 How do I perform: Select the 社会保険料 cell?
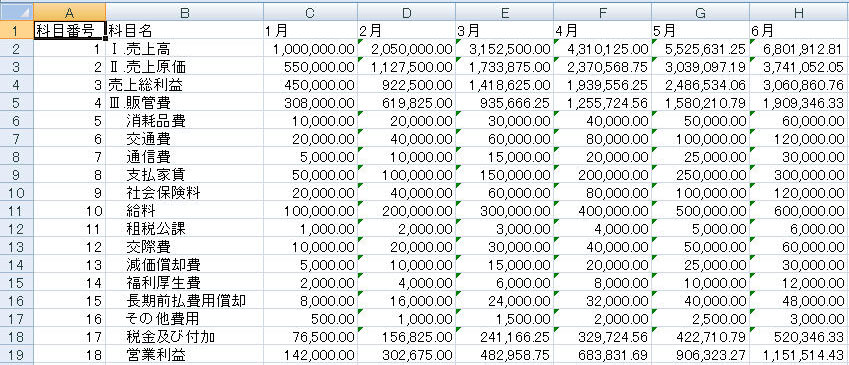click(185, 193)
